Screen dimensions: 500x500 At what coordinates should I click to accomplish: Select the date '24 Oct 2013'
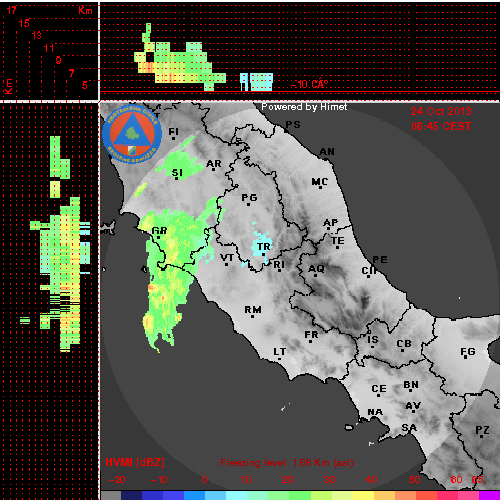[x=441, y=111]
